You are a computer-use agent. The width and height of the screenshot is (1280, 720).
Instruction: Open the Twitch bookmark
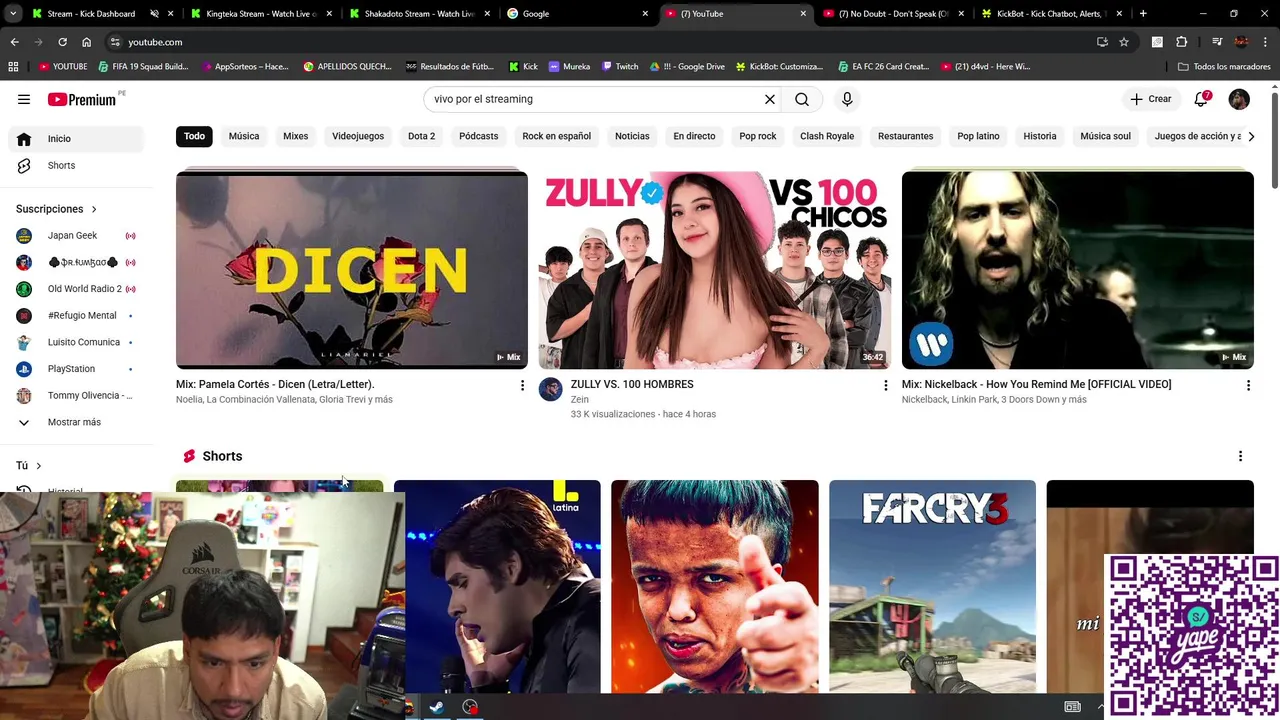(x=620, y=67)
